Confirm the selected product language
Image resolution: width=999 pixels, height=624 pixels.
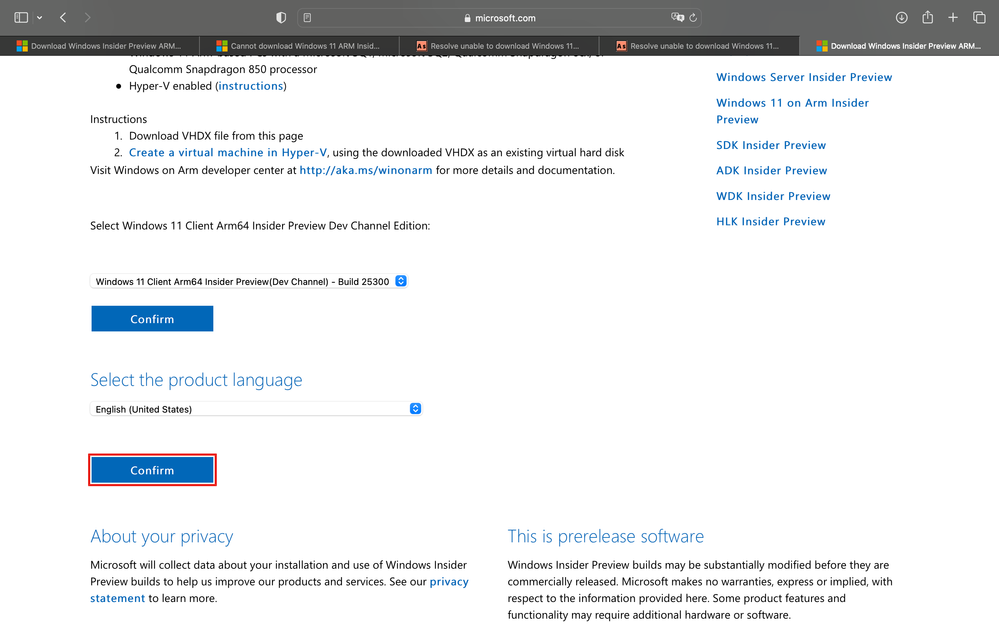click(152, 470)
